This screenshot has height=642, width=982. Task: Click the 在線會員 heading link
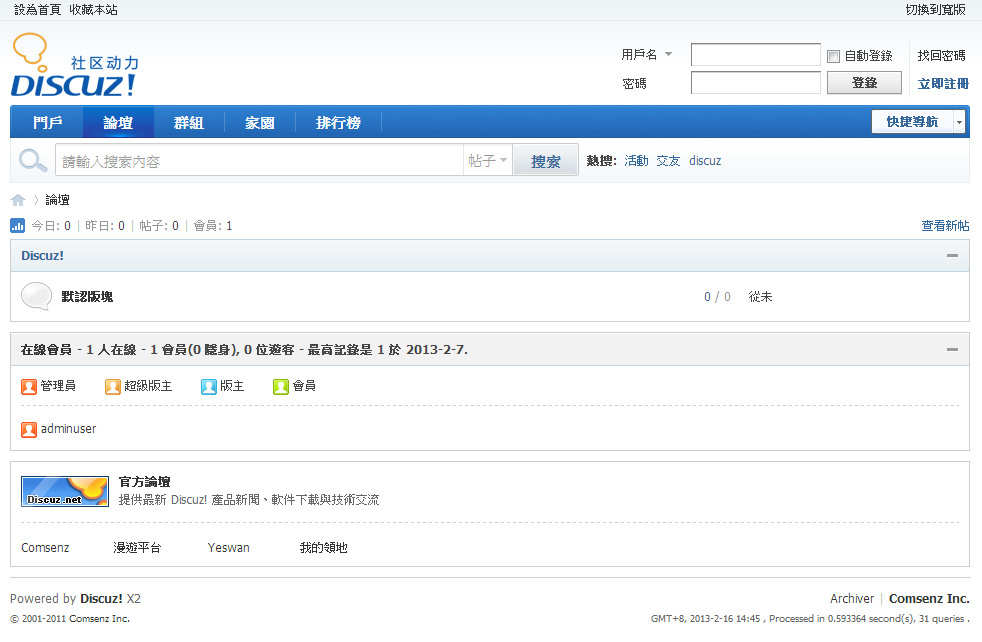[x=46, y=349]
